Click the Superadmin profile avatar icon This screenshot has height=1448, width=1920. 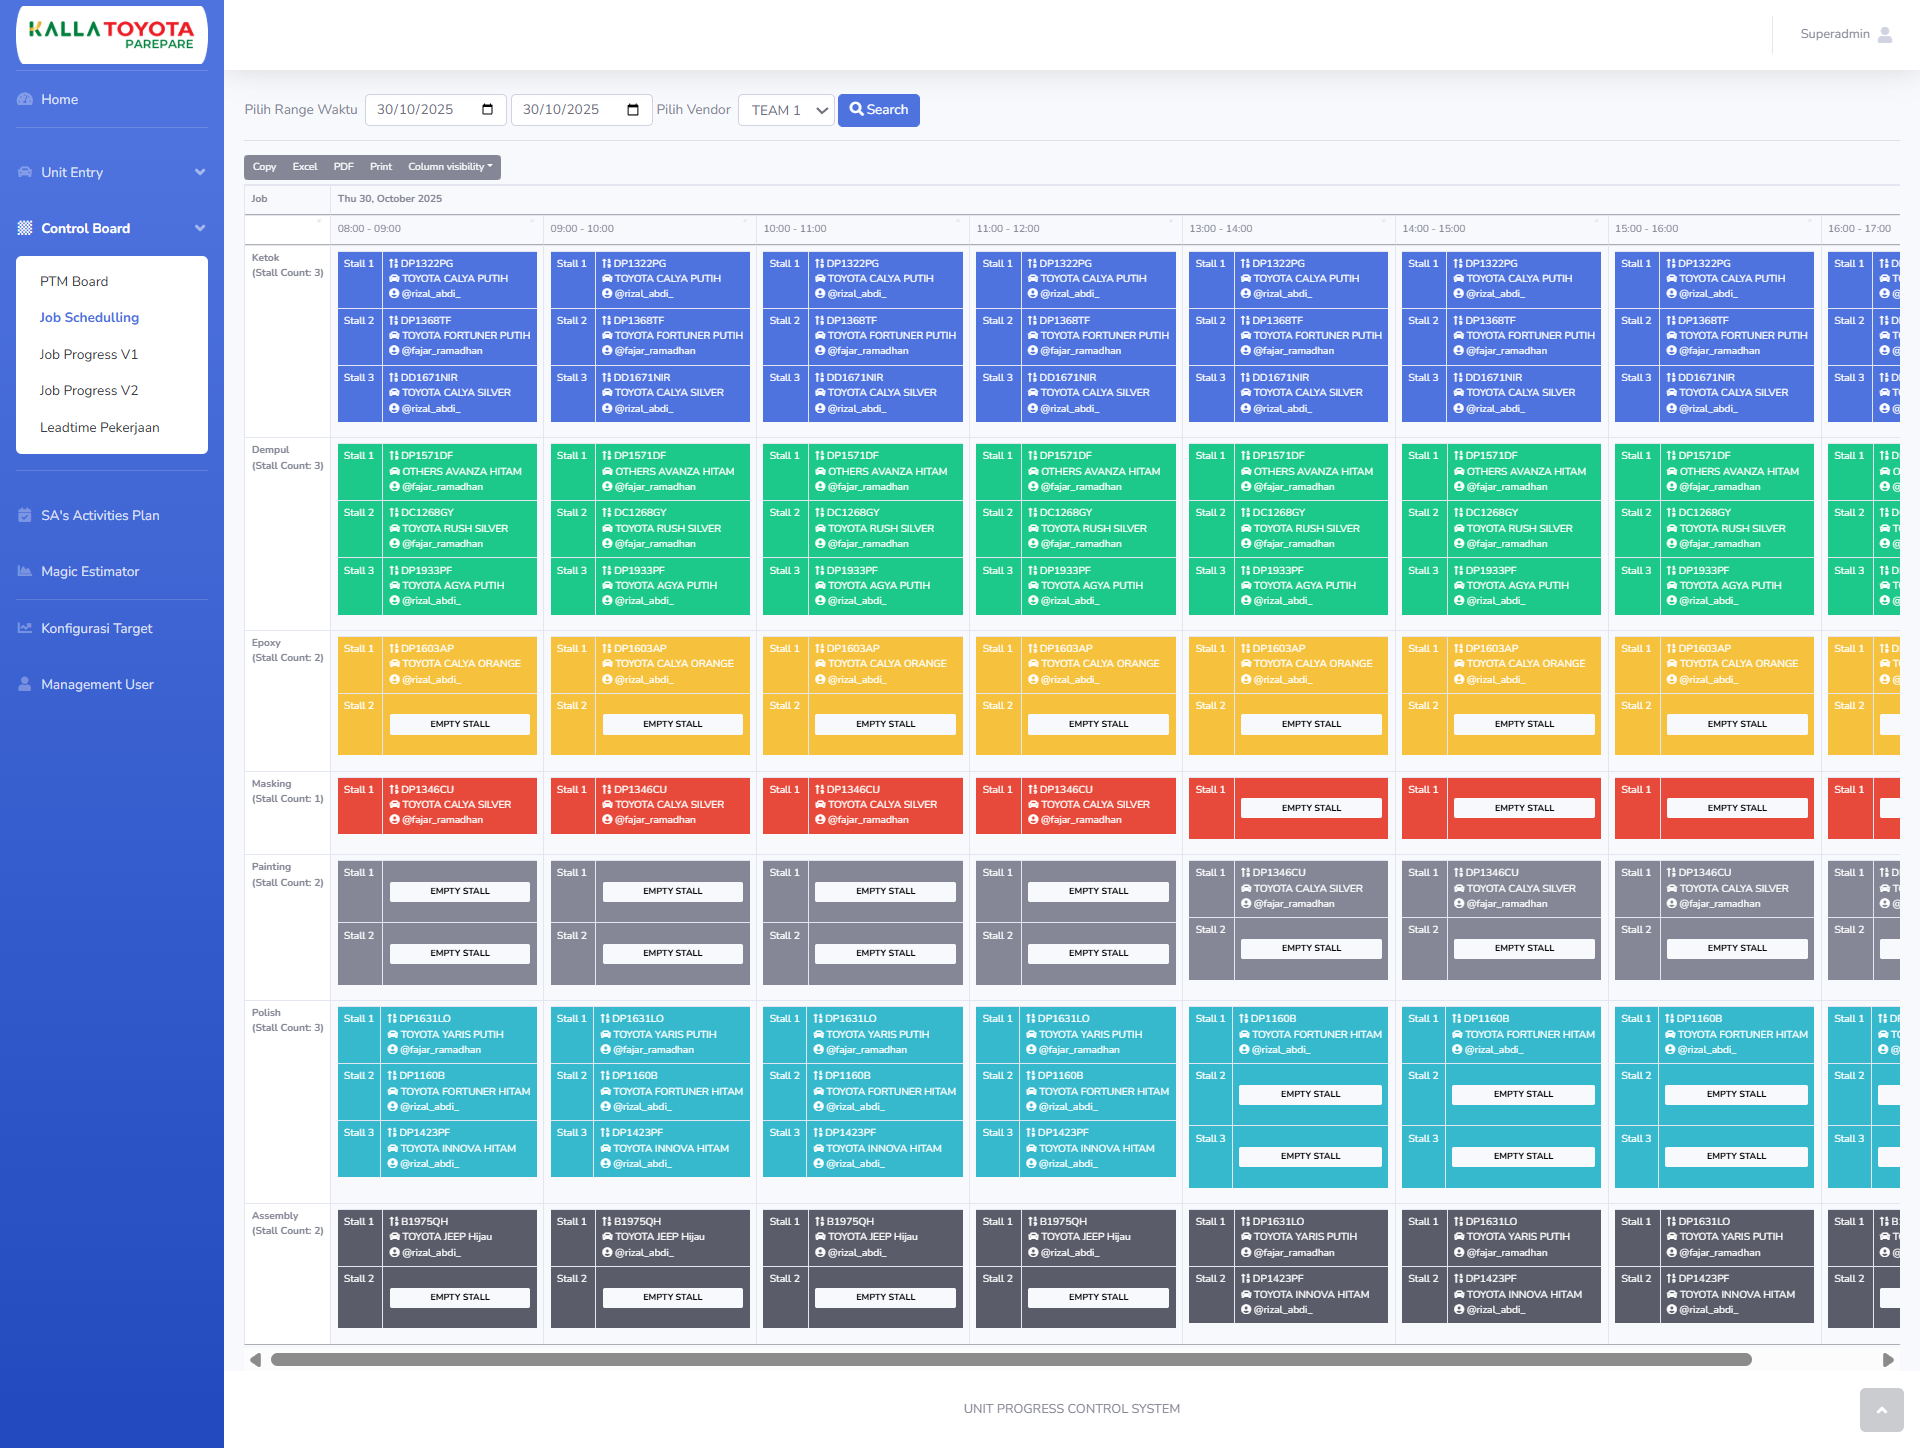pyautogui.click(x=1885, y=34)
